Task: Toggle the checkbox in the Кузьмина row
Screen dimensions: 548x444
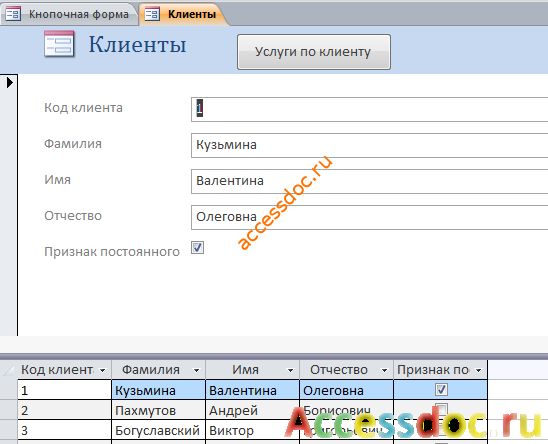Action: 441,389
